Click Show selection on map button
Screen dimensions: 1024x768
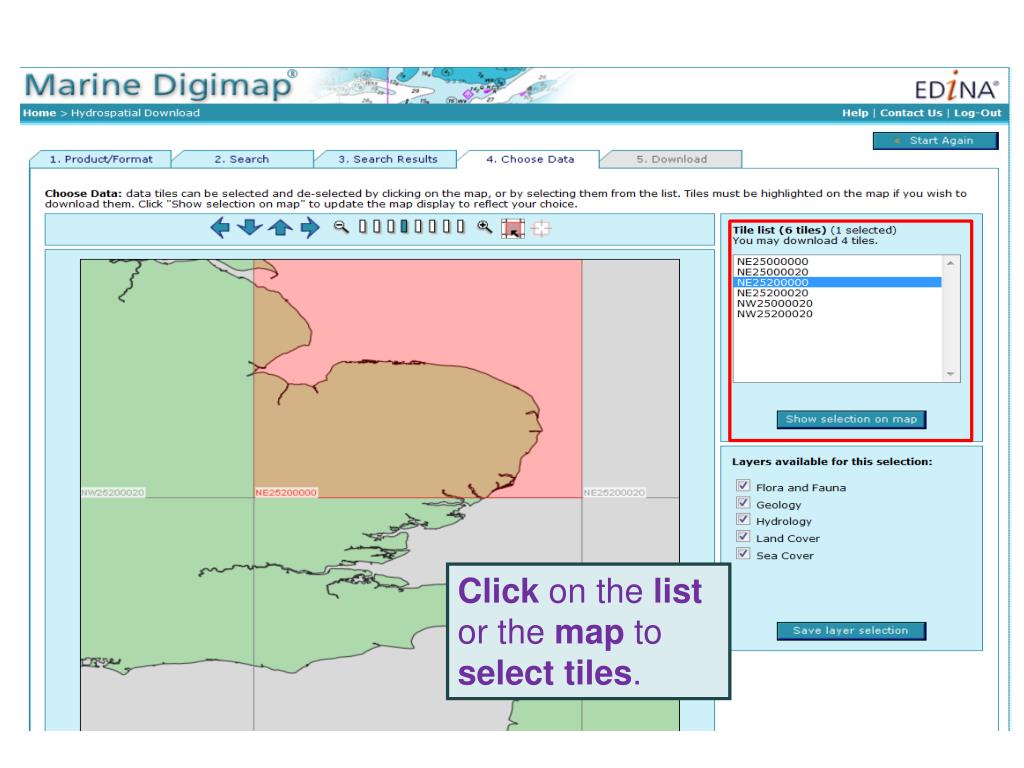[x=851, y=419]
